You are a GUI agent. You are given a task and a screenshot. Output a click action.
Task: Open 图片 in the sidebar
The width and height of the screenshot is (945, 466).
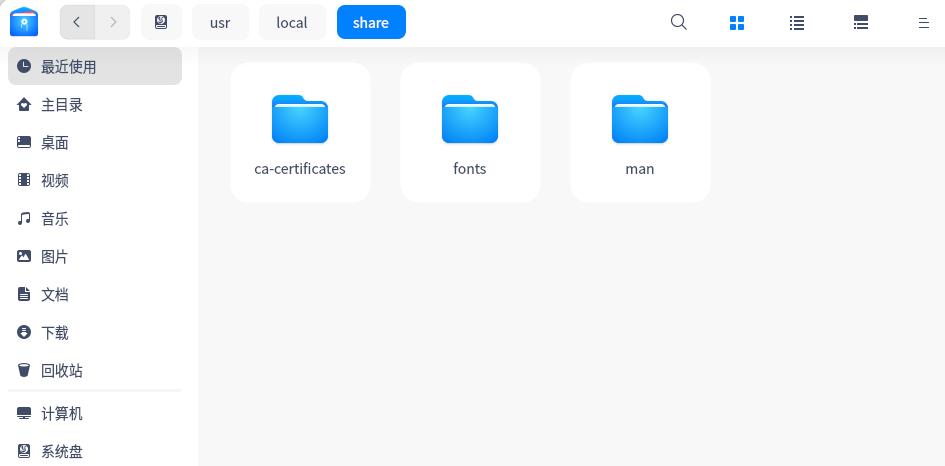[95, 256]
